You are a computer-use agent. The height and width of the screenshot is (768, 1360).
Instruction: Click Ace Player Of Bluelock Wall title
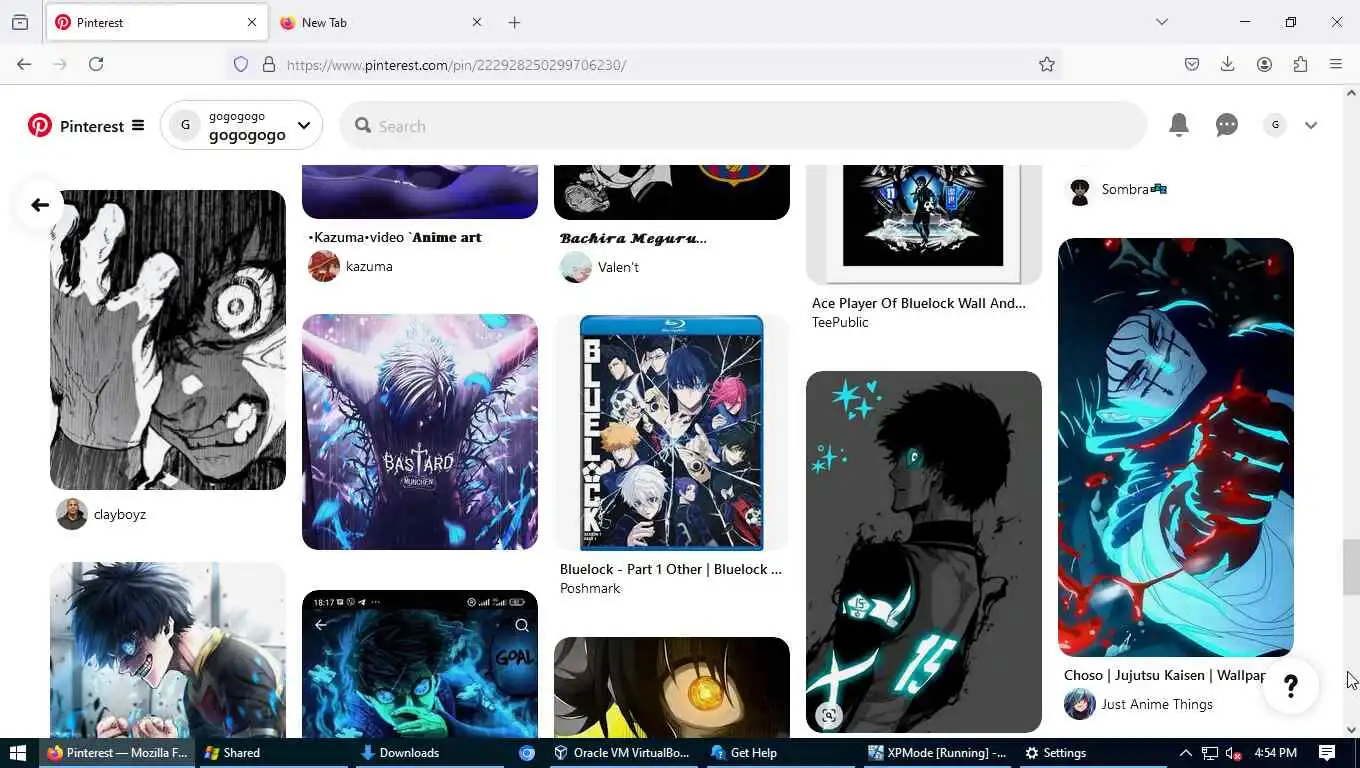point(919,303)
